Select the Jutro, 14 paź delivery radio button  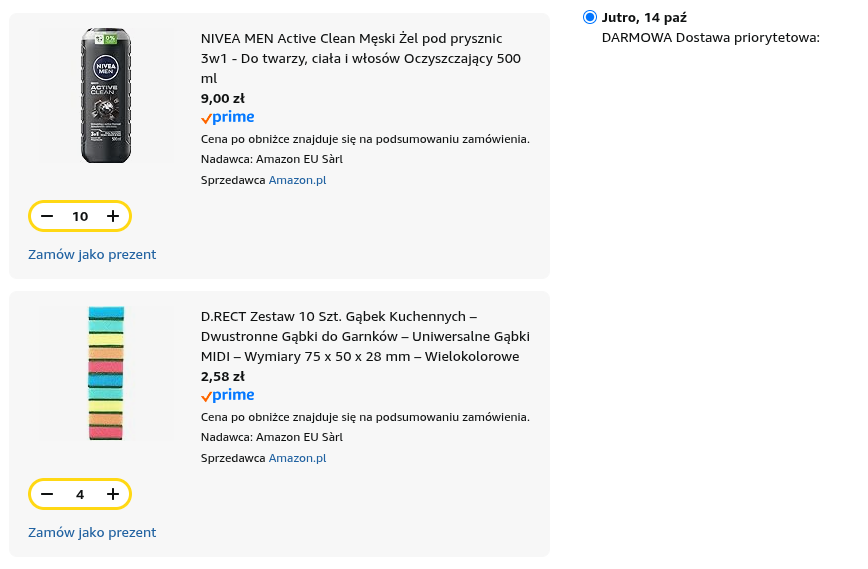[x=590, y=17]
